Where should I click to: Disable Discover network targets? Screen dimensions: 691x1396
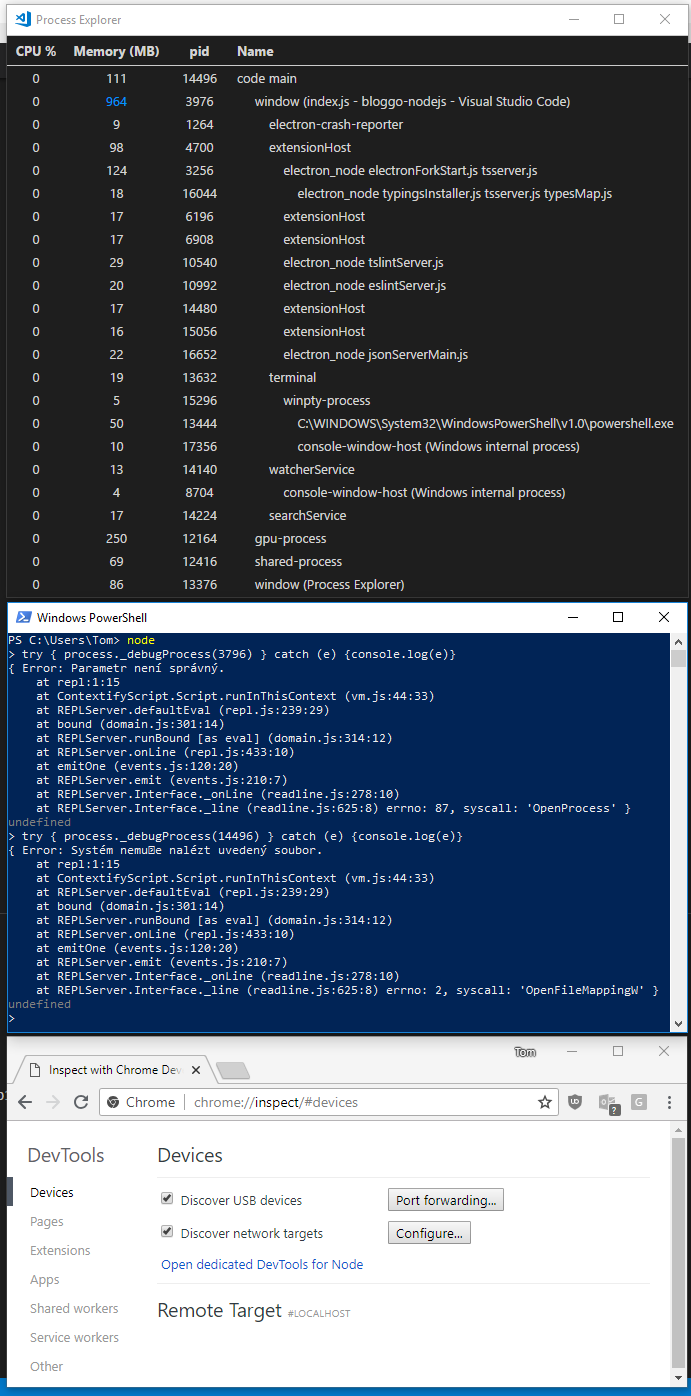(x=166, y=1231)
